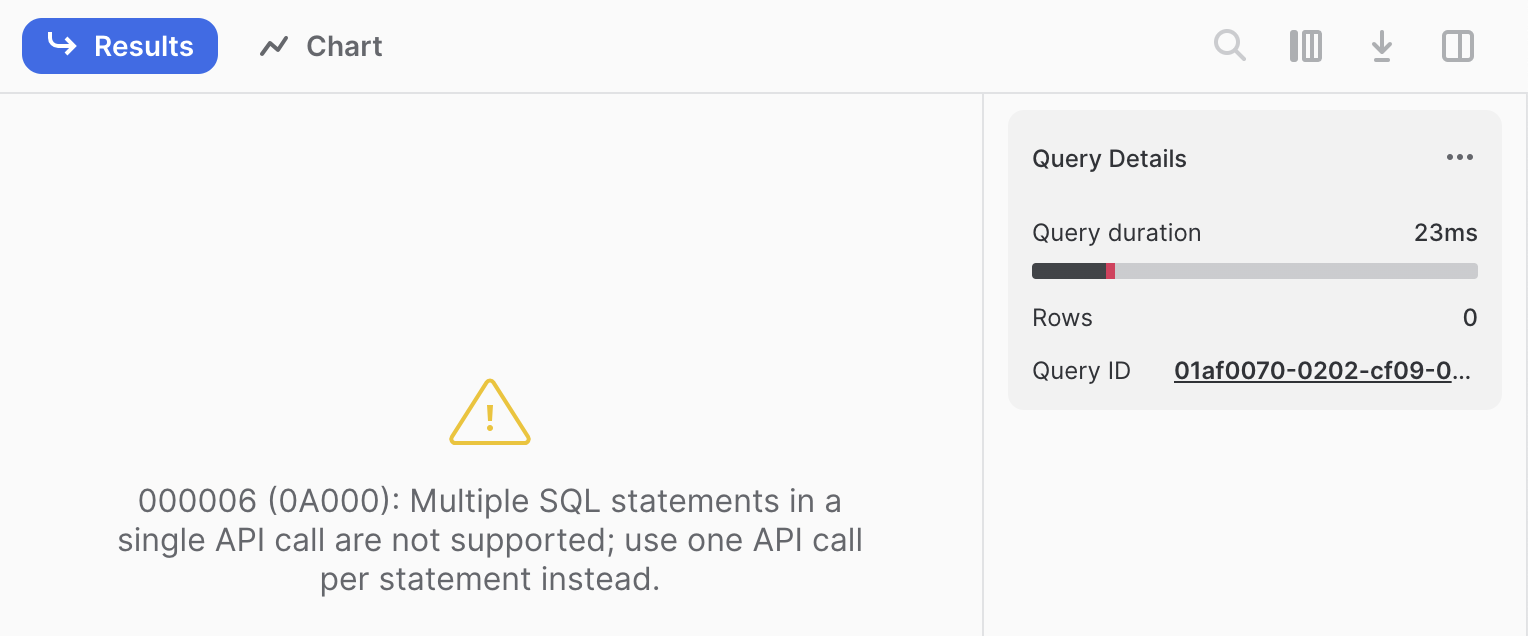
Task: Switch to the Results tab
Action: pyautogui.click(x=120, y=46)
